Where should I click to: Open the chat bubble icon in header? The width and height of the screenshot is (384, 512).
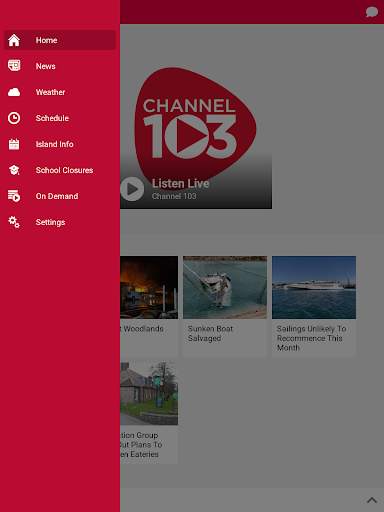point(372,12)
